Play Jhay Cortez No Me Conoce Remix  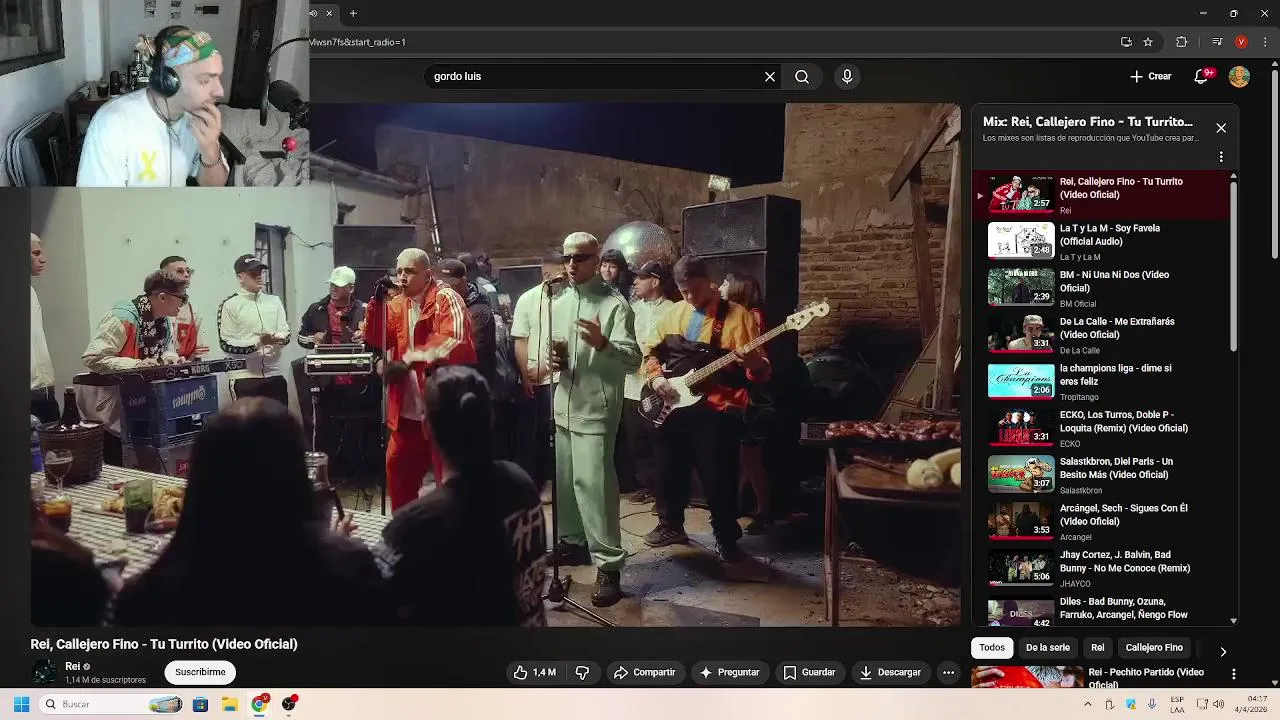(x=1101, y=569)
